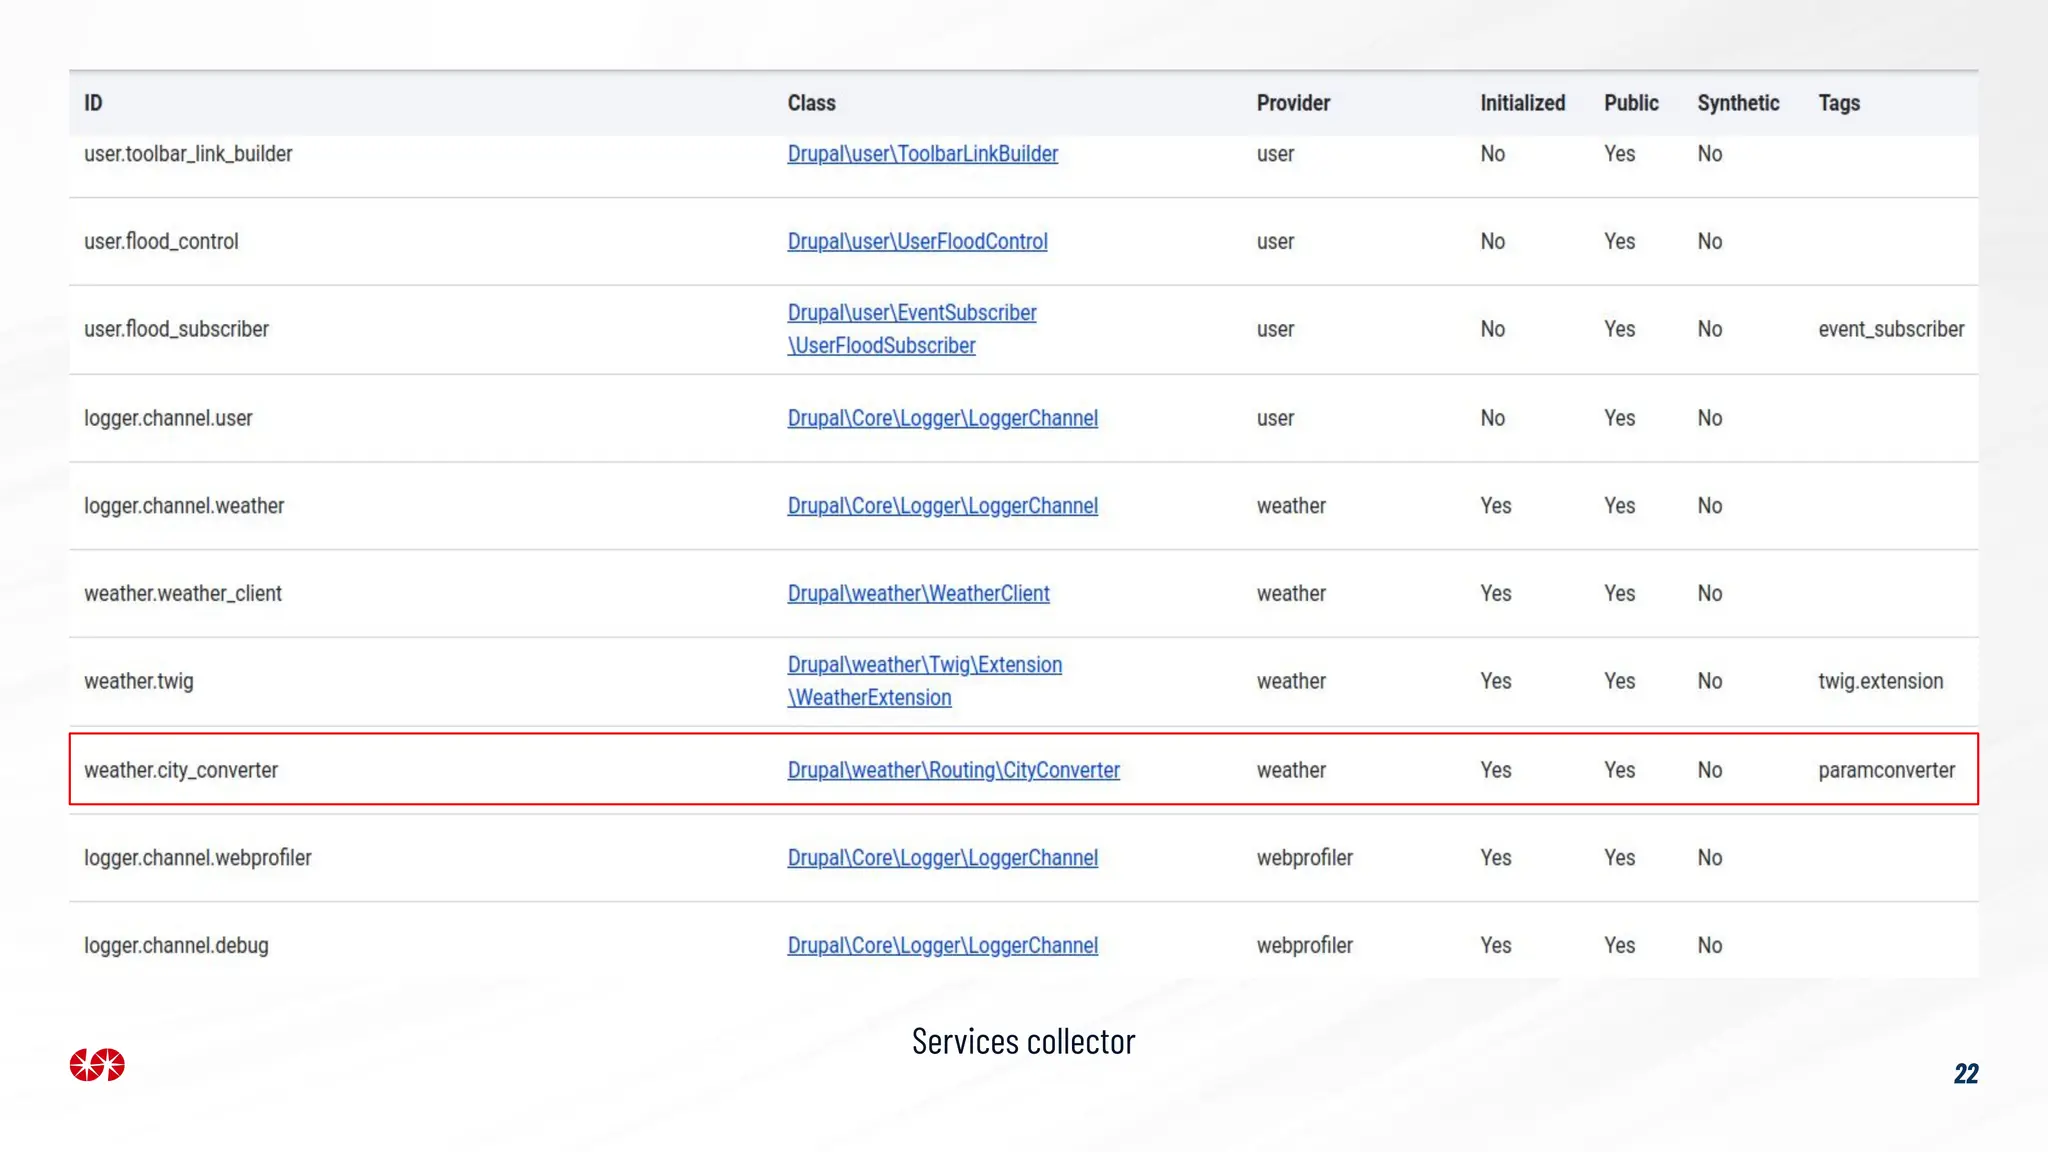Screen dimensions: 2048x1152
Task: Click the red logo icon at bottom left
Action: point(97,1065)
